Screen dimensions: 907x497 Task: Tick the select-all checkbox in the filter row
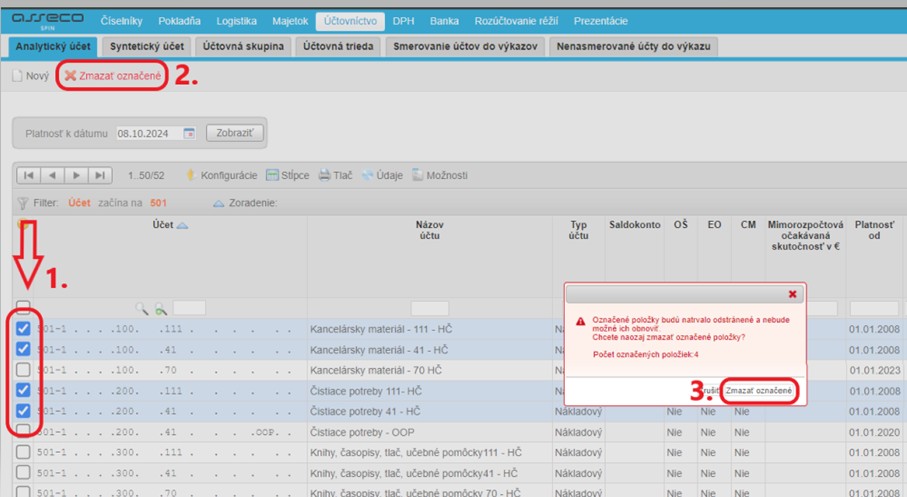pos(23,308)
